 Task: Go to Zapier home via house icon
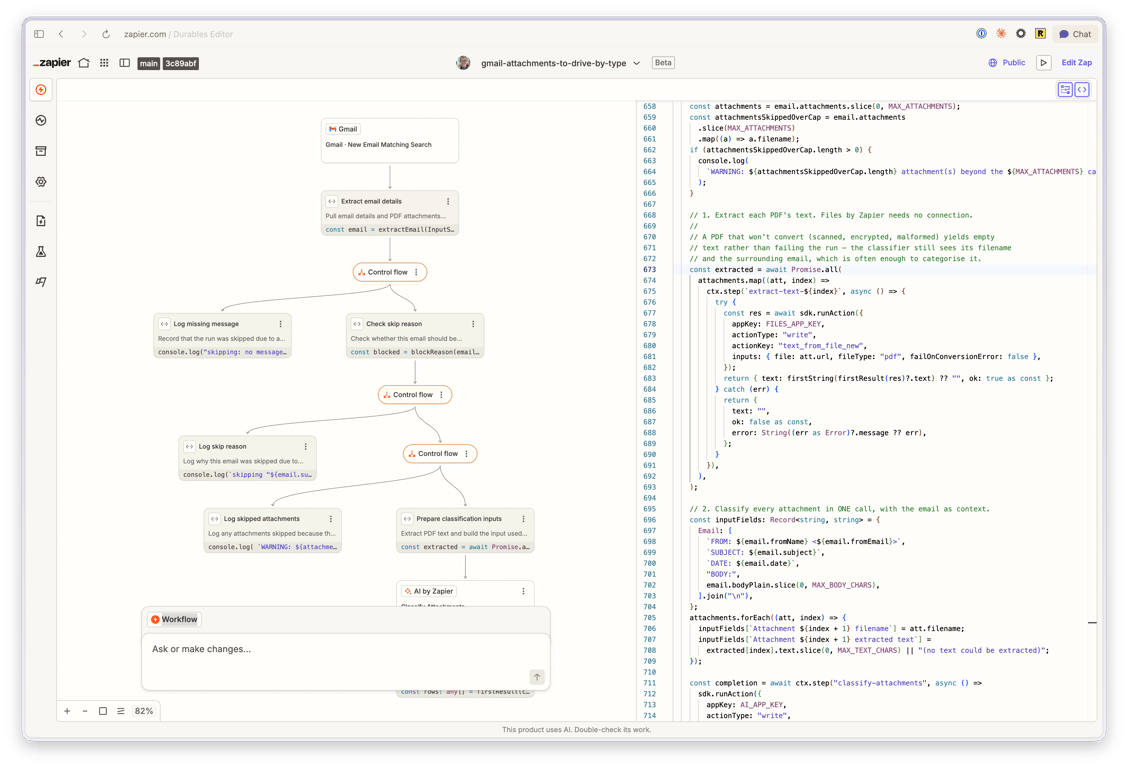pos(84,63)
